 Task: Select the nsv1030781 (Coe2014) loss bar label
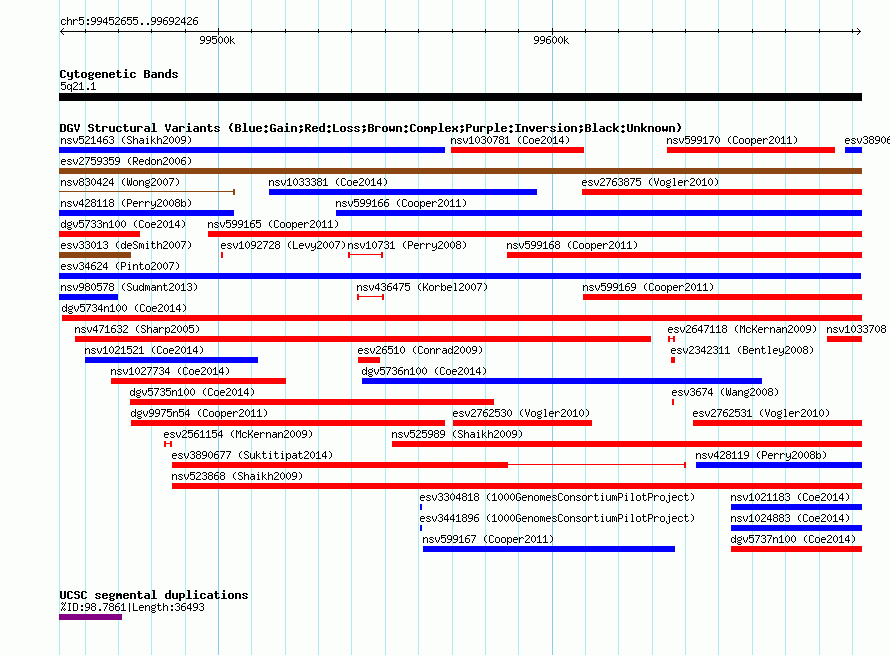[x=510, y=140]
